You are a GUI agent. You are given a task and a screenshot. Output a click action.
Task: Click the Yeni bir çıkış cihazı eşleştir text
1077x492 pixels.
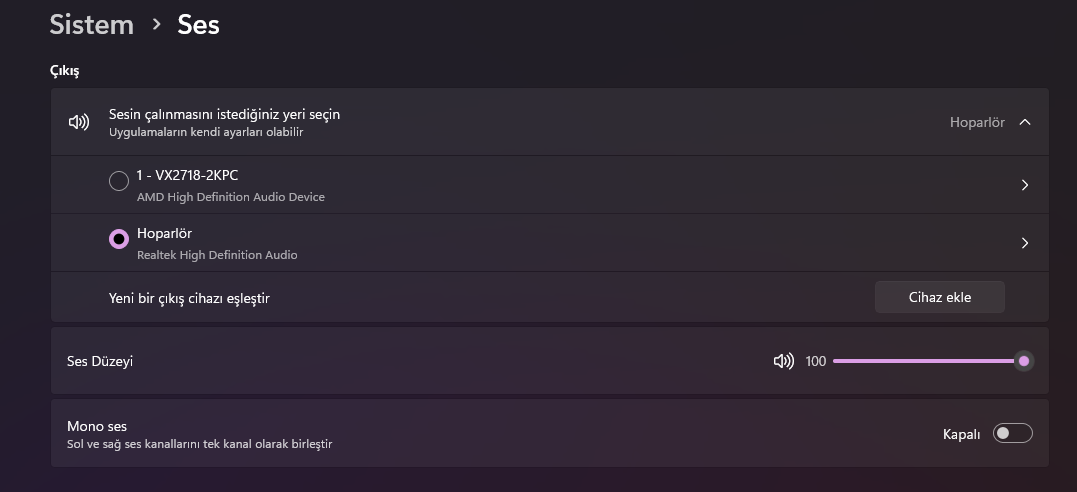point(189,298)
